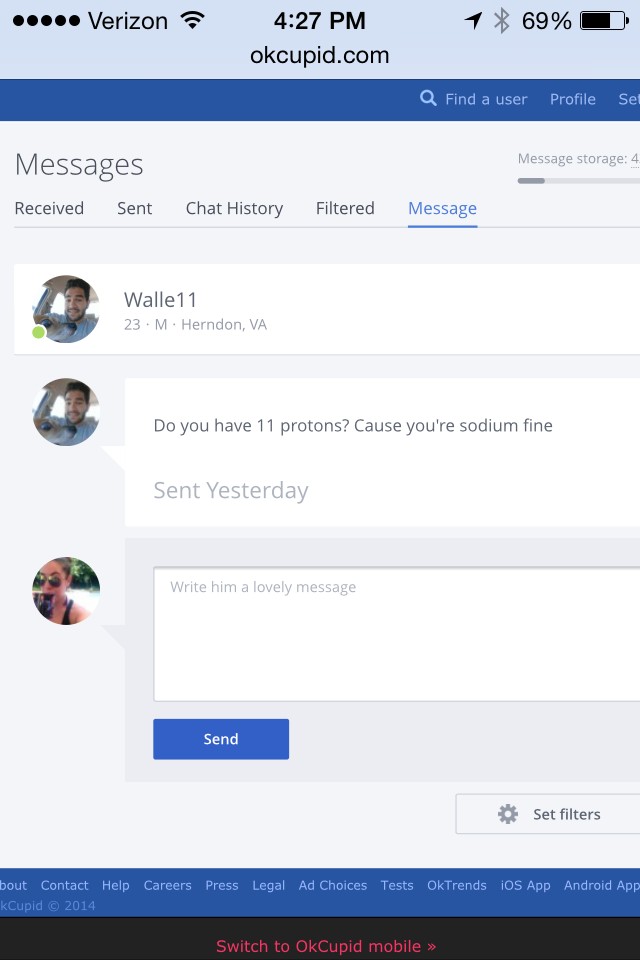Screen dimensions: 640x960
Task: Click the magnifying glass search icon
Action: point(428,98)
